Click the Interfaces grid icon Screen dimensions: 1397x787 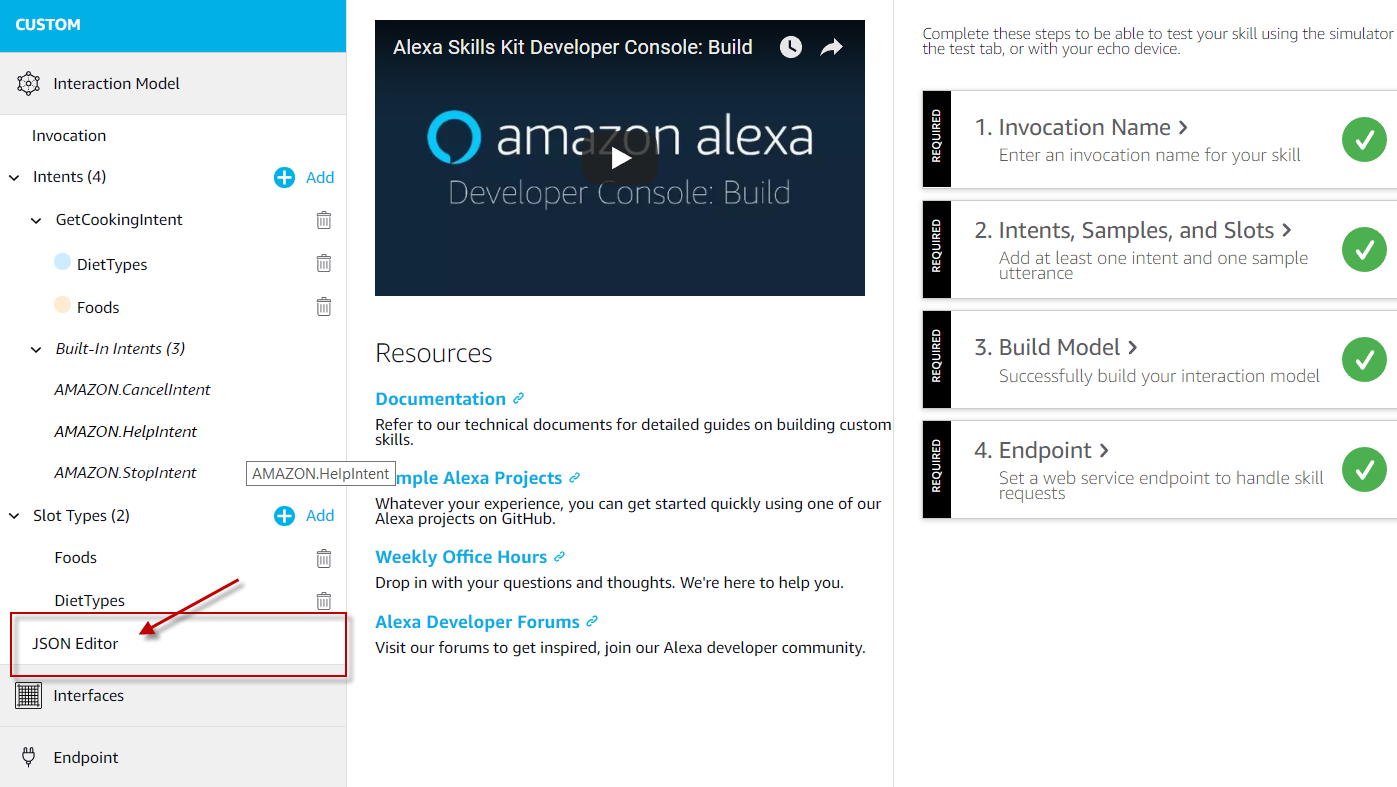point(28,695)
